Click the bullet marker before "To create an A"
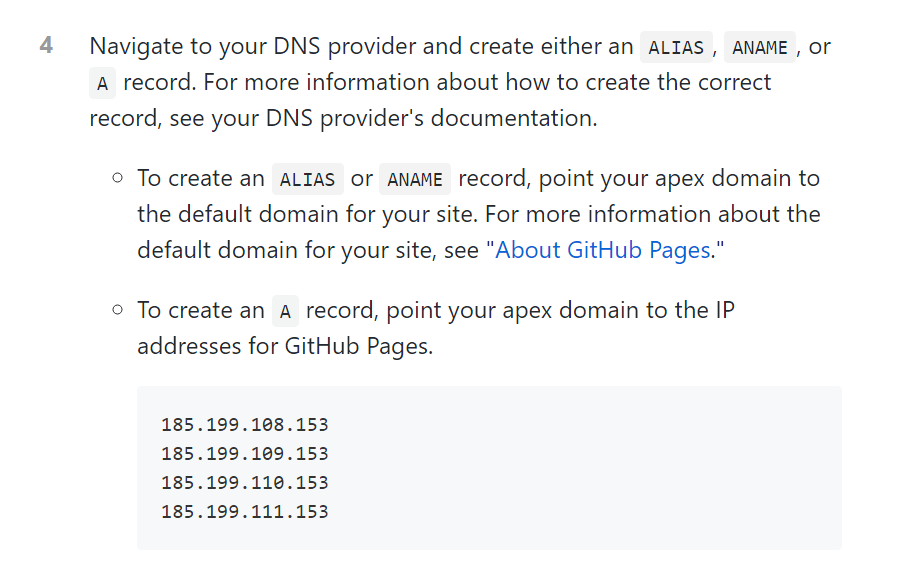This screenshot has height=587, width=901. 117,311
